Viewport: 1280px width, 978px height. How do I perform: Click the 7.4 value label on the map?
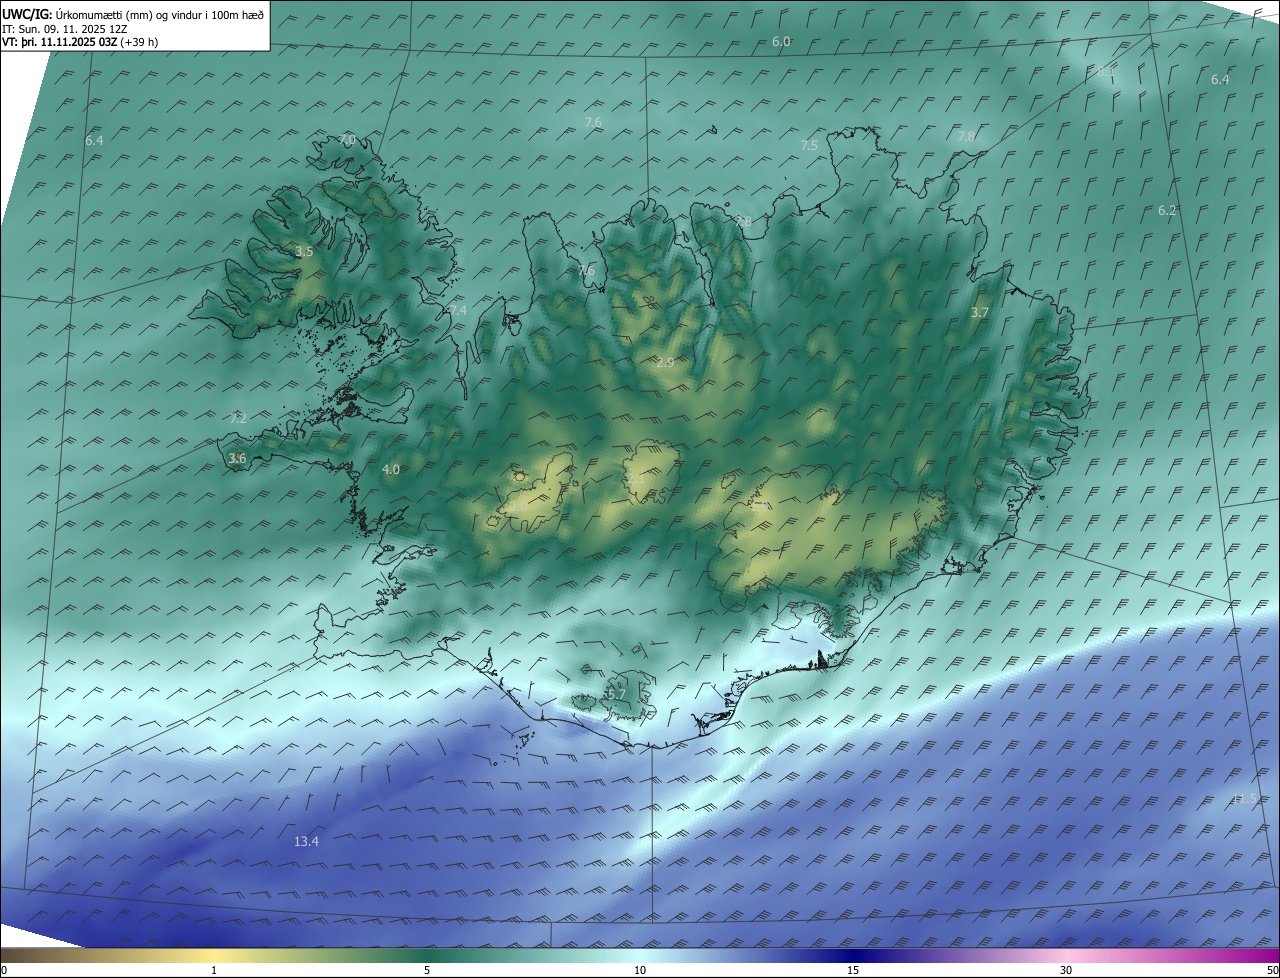[x=457, y=311]
